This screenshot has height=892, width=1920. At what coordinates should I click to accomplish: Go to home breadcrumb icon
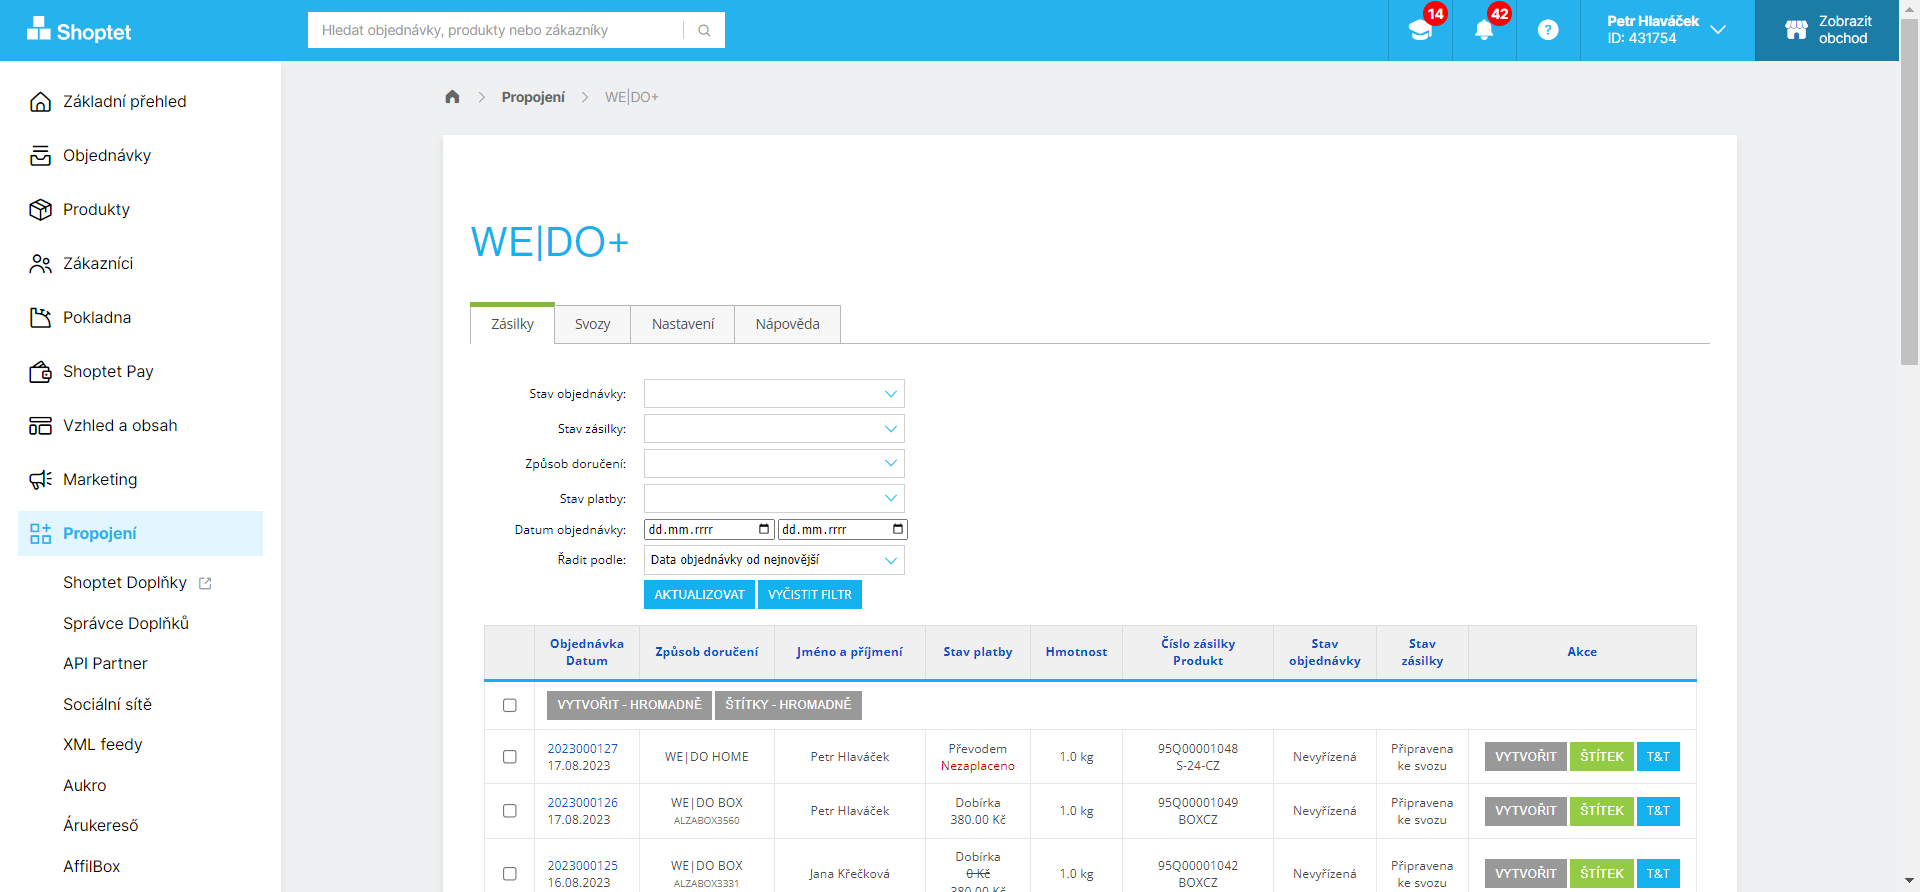click(x=452, y=97)
